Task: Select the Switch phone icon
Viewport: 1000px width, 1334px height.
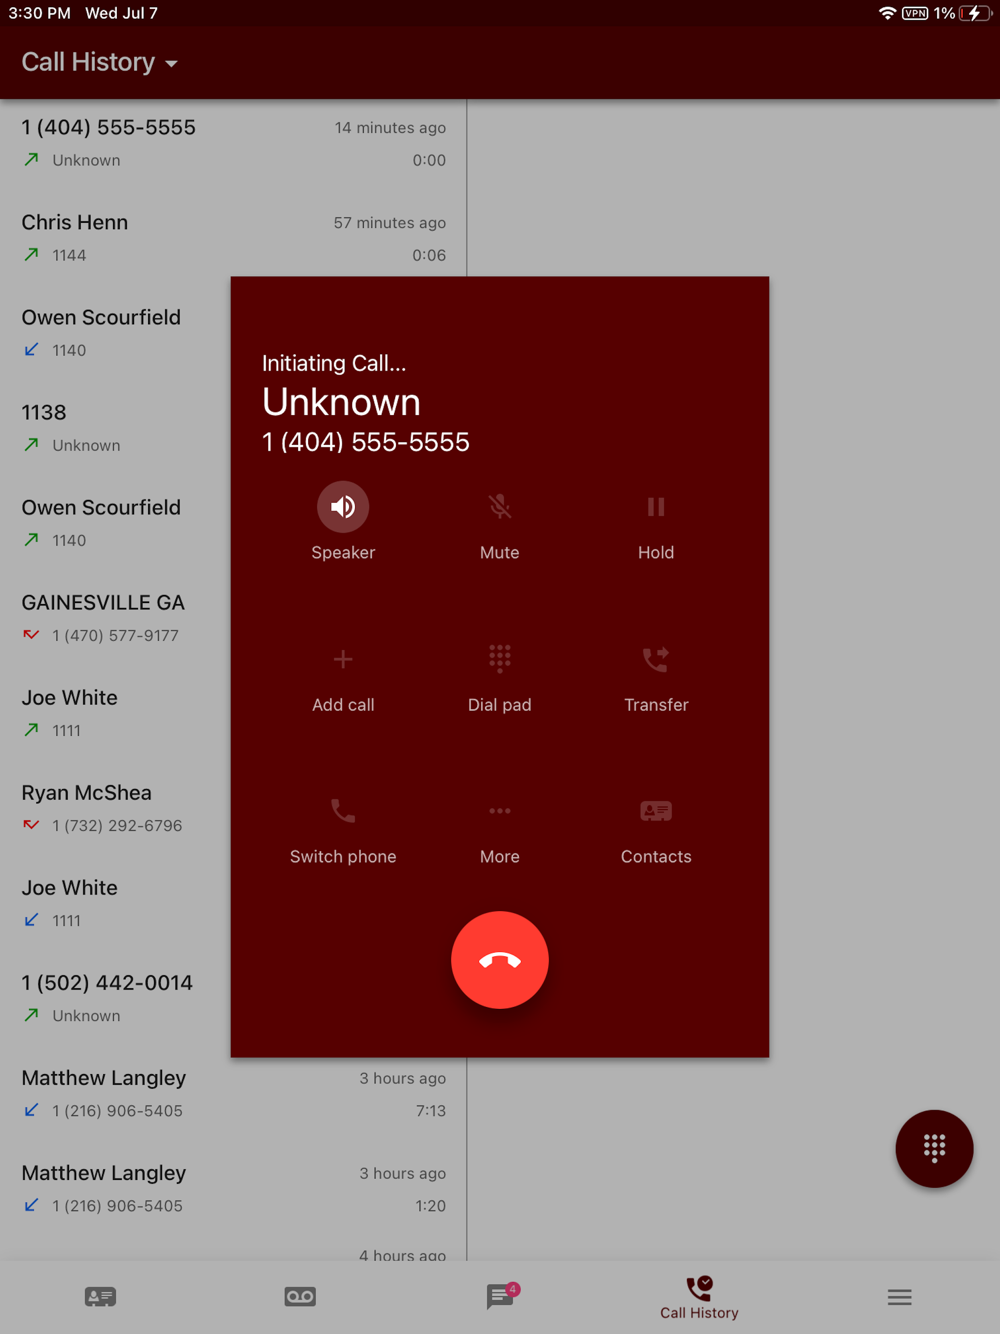Action: click(x=343, y=811)
